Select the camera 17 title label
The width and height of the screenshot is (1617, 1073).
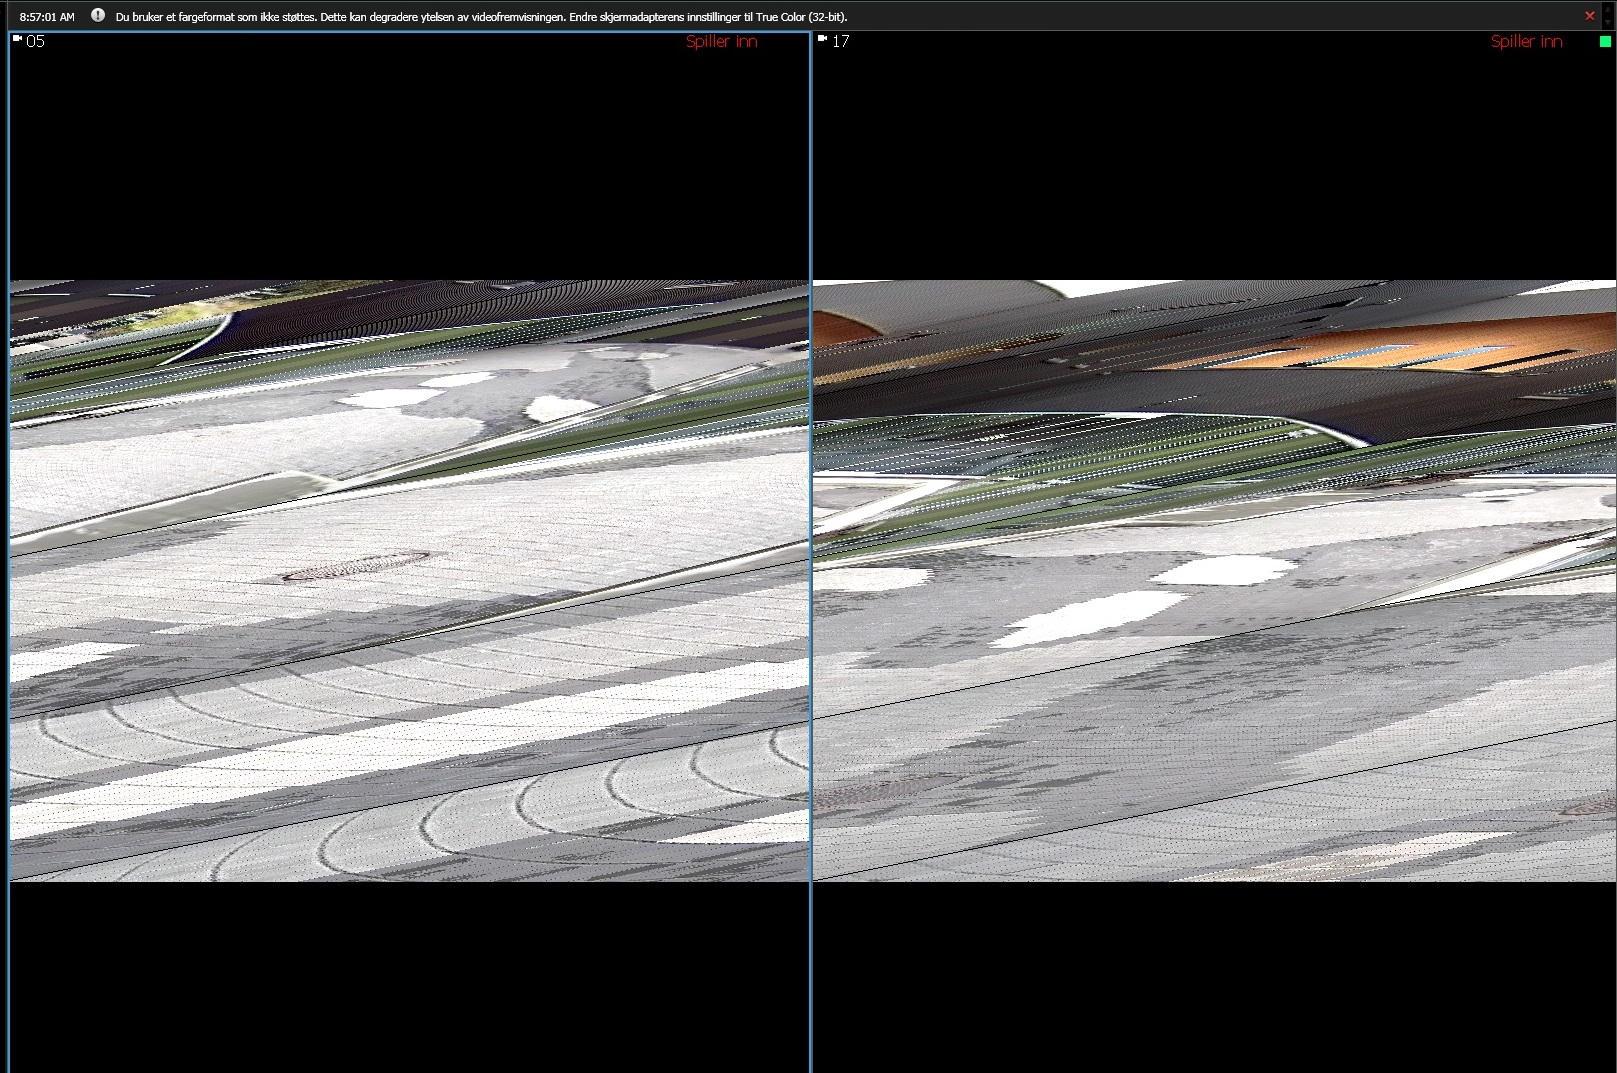tap(840, 41)
